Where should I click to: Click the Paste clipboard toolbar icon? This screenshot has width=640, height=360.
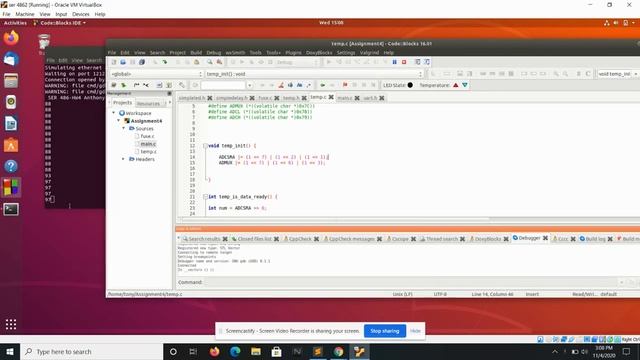click(196, 62)
